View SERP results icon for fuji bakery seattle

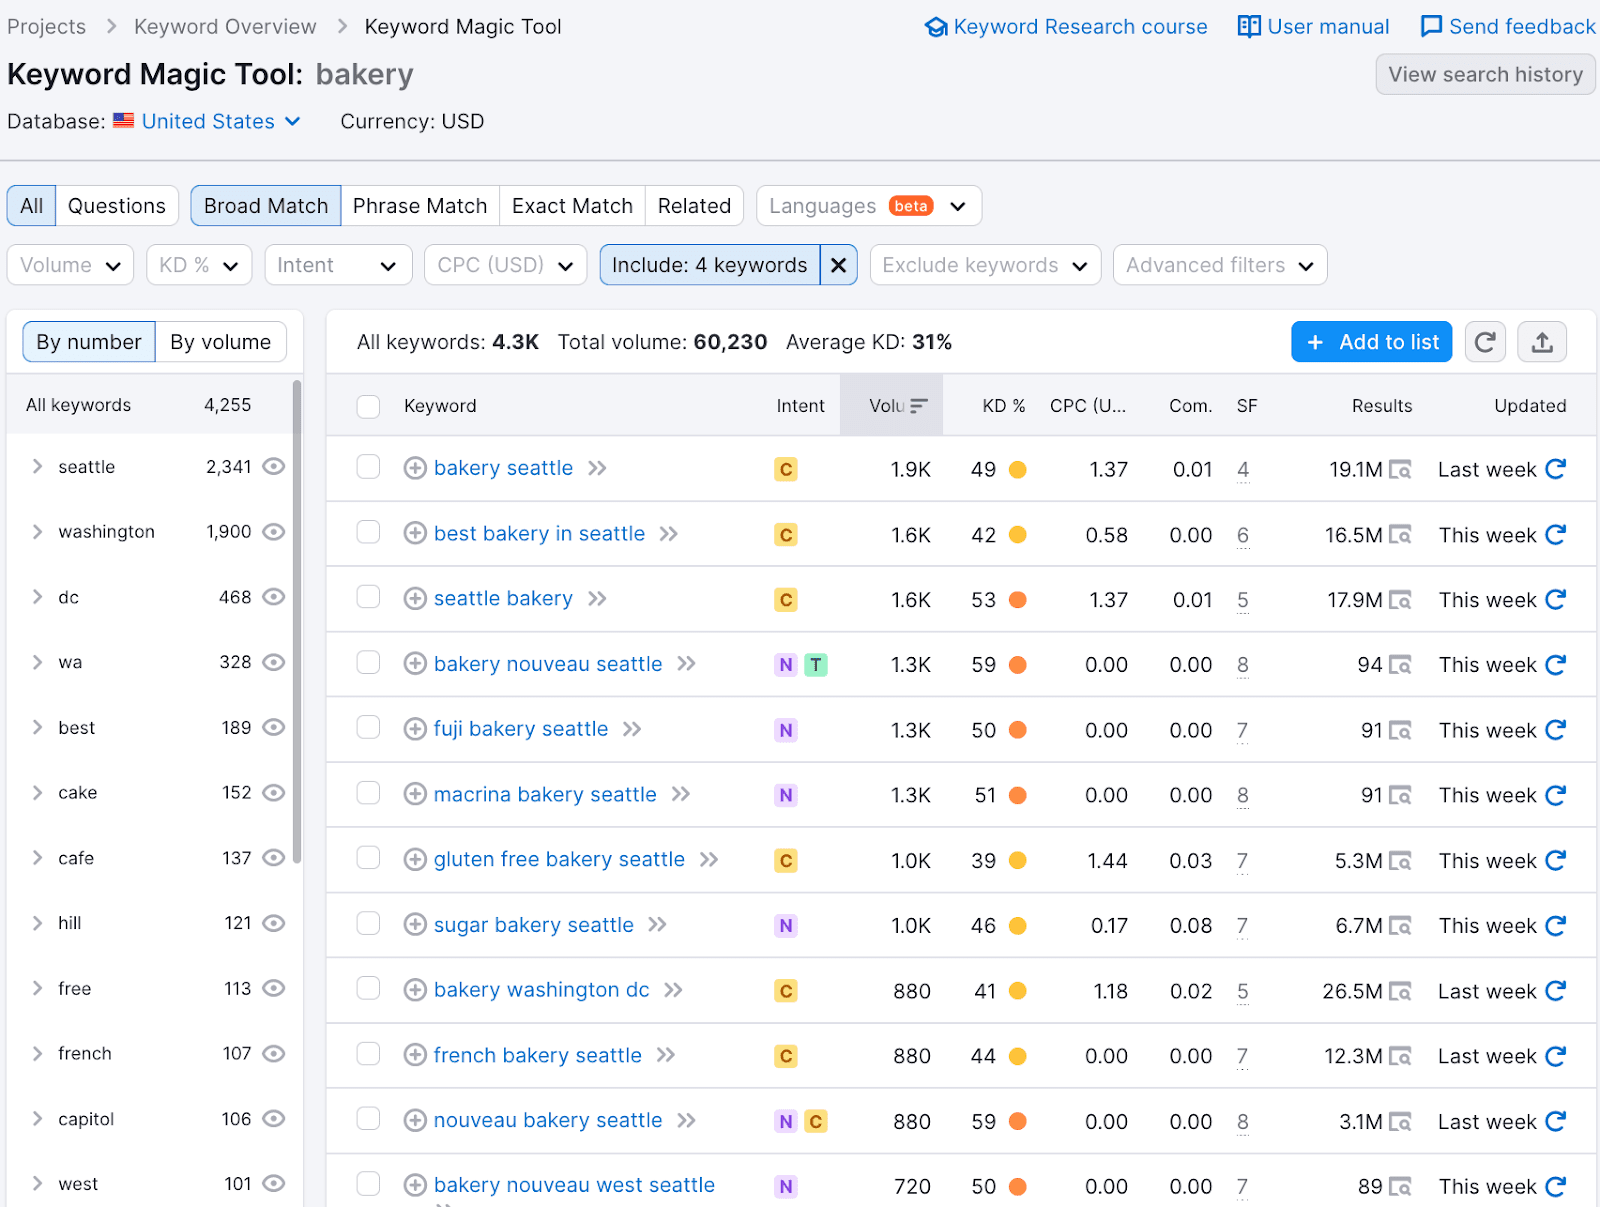1400,731
